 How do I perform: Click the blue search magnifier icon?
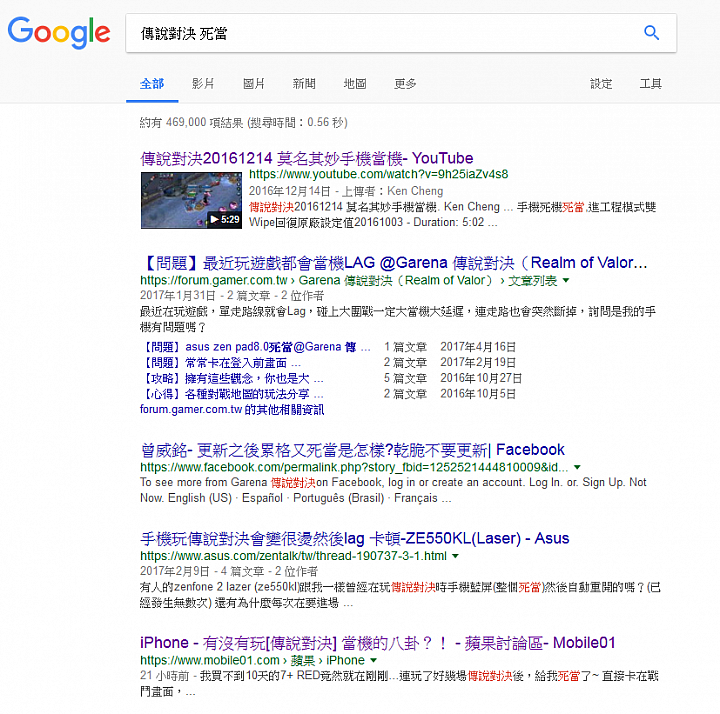pyautogui.click(x=651, y=33)
